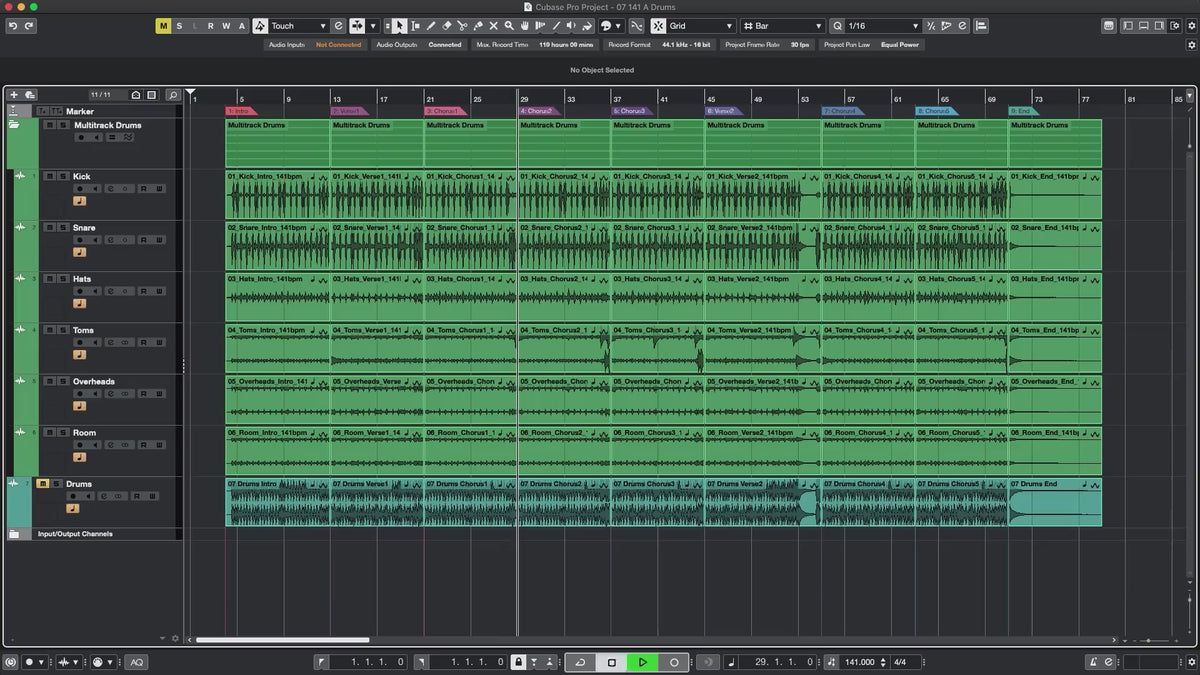Viewport: 1200px width, 675px height.
Task: Select the Object Selection arrow tool
Action: pyautogui.click(x=399, y=25)
